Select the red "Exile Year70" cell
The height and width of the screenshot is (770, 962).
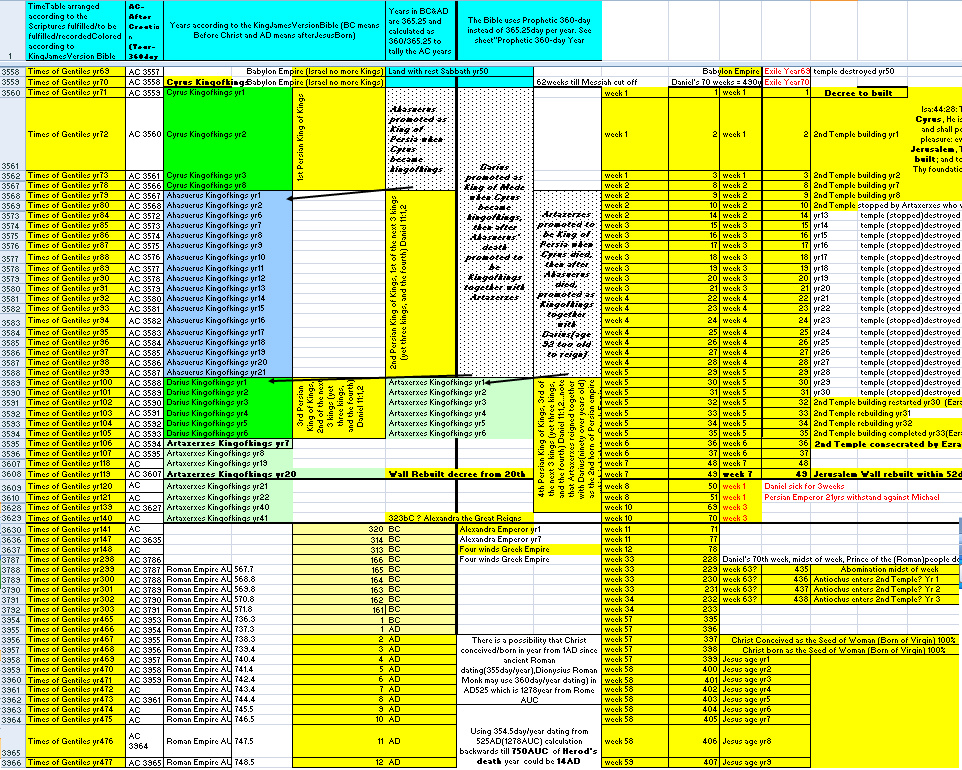[787, 82]
